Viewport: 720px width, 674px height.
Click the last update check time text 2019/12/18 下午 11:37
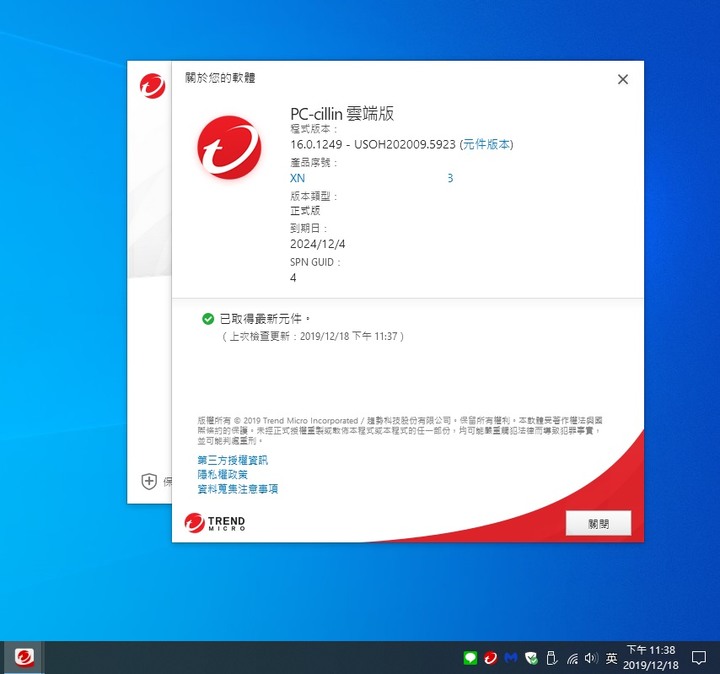click(x=349, y=336)
